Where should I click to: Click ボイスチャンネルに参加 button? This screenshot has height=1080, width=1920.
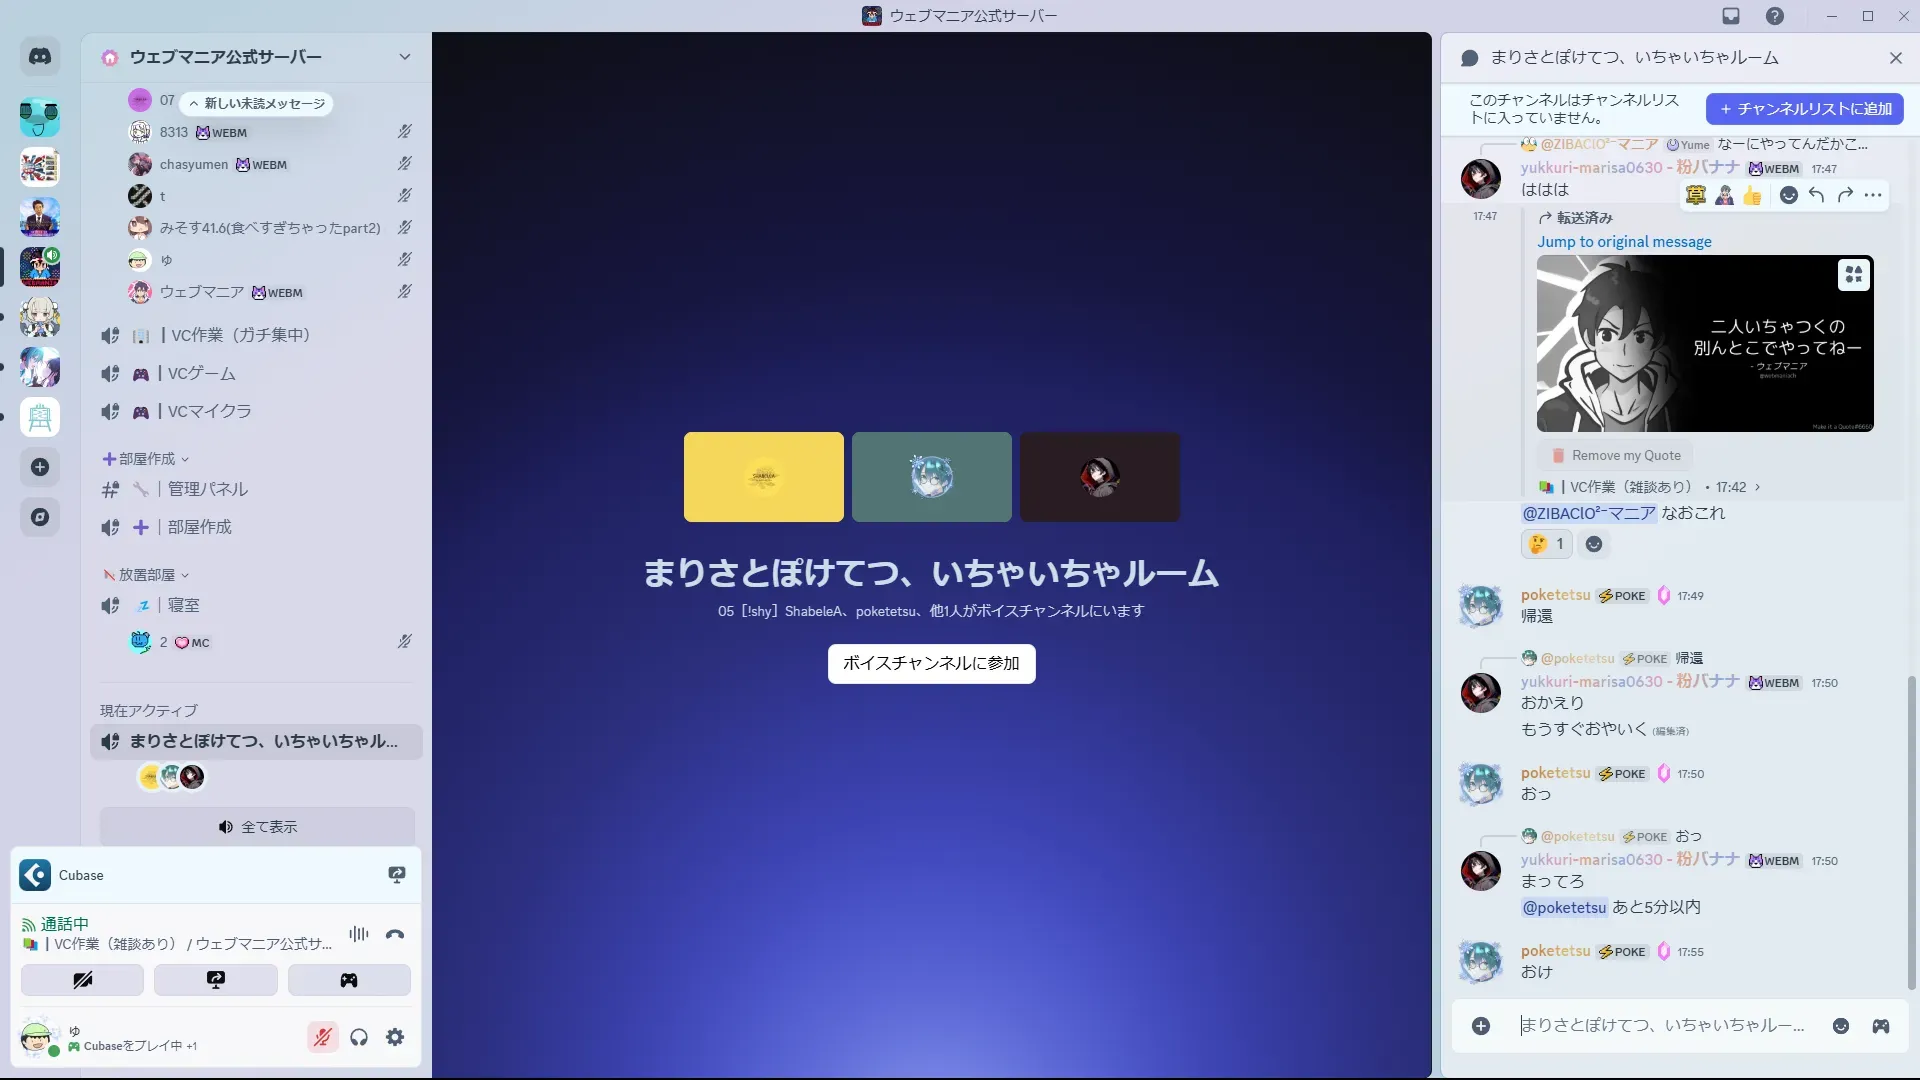[x=931, y=663]
